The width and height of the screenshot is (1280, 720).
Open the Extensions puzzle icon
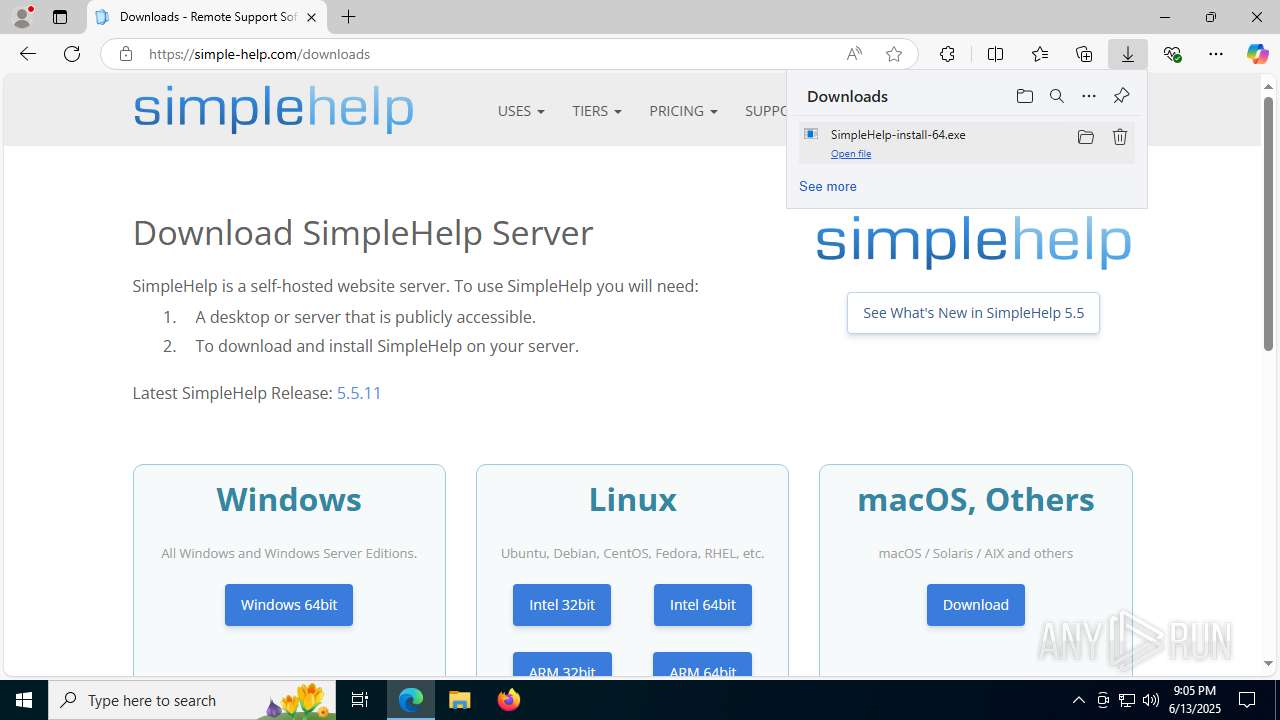point(947,54)
